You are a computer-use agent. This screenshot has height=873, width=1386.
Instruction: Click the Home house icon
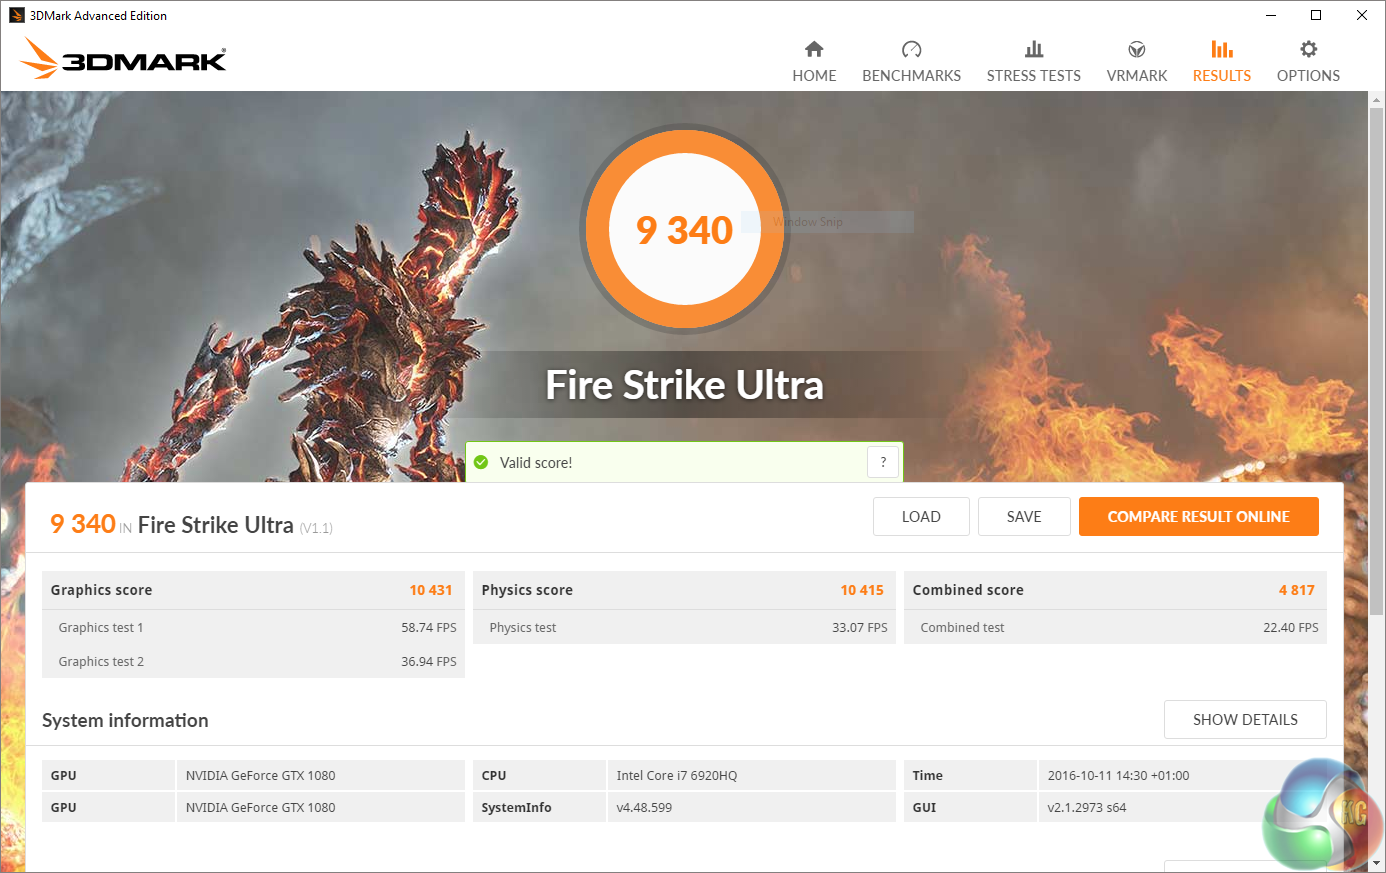point(814,49)
